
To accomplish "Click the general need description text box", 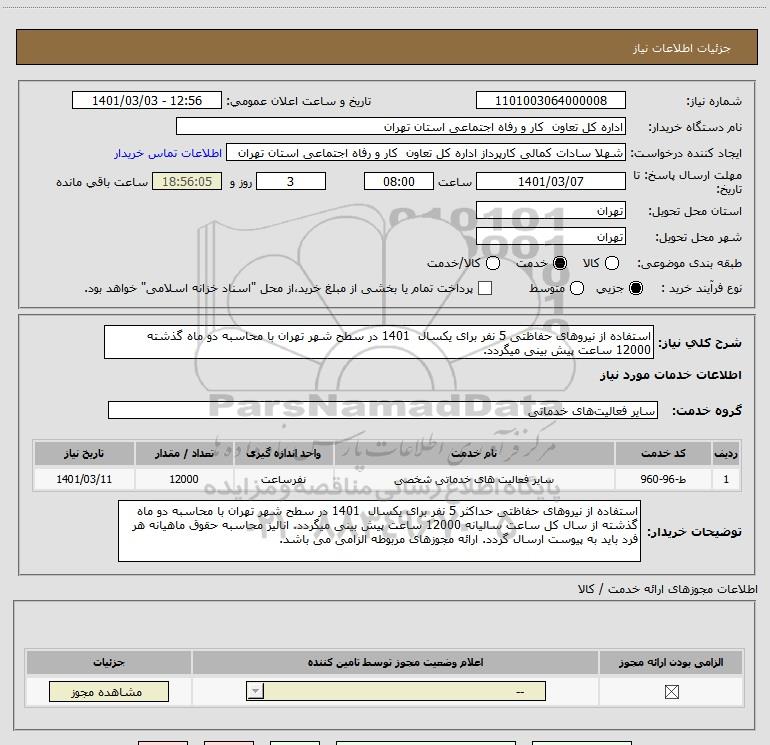I will pyautogui.click(x=379, y=342).
